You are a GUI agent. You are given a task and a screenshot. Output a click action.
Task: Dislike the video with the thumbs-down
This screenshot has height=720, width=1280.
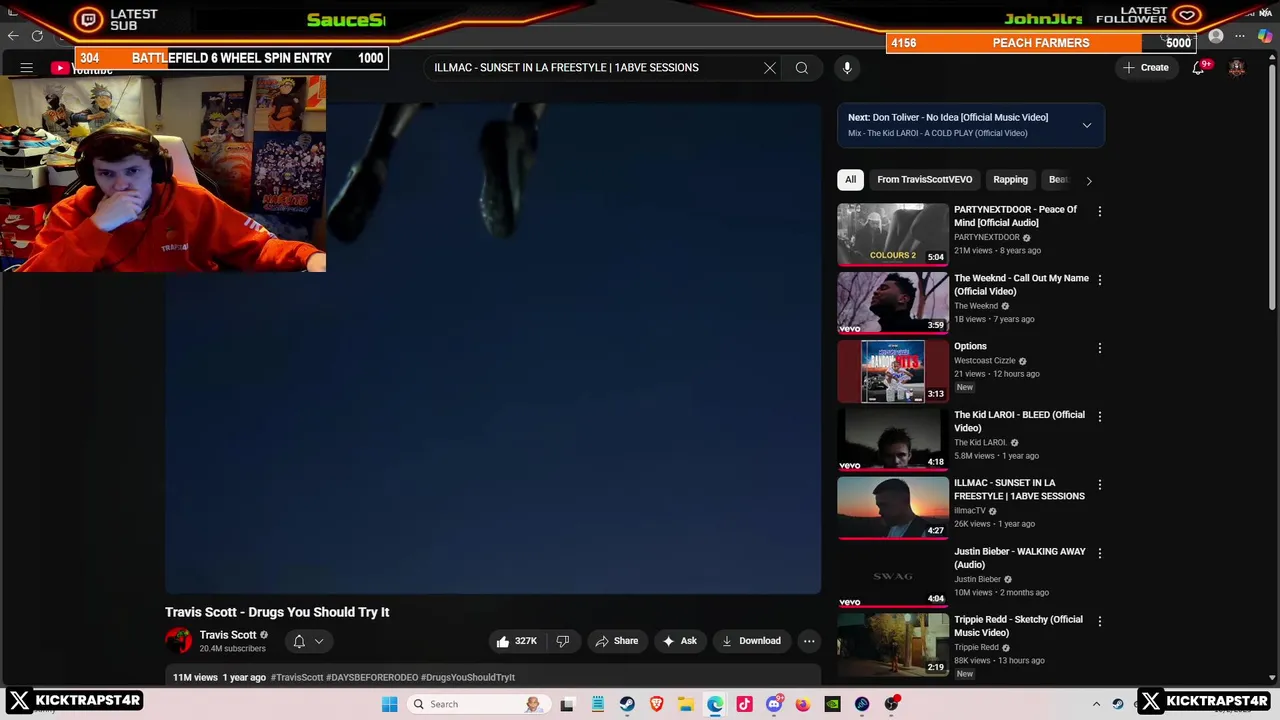(x=563, y=641)
